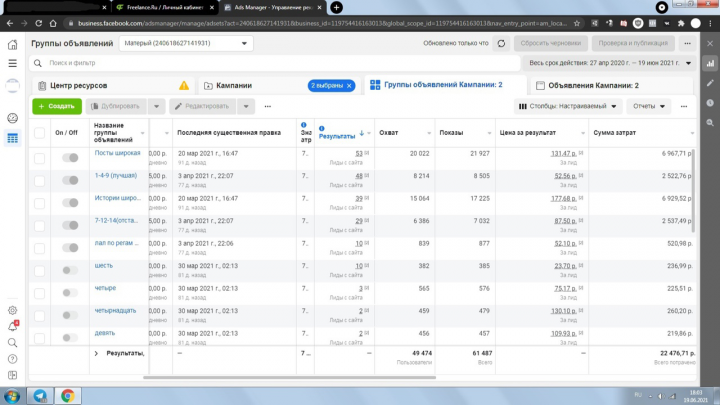This screenshot has width=720, height=405.
Task: Click the Сбросить черновики button
Action: [x=551, y=43]
